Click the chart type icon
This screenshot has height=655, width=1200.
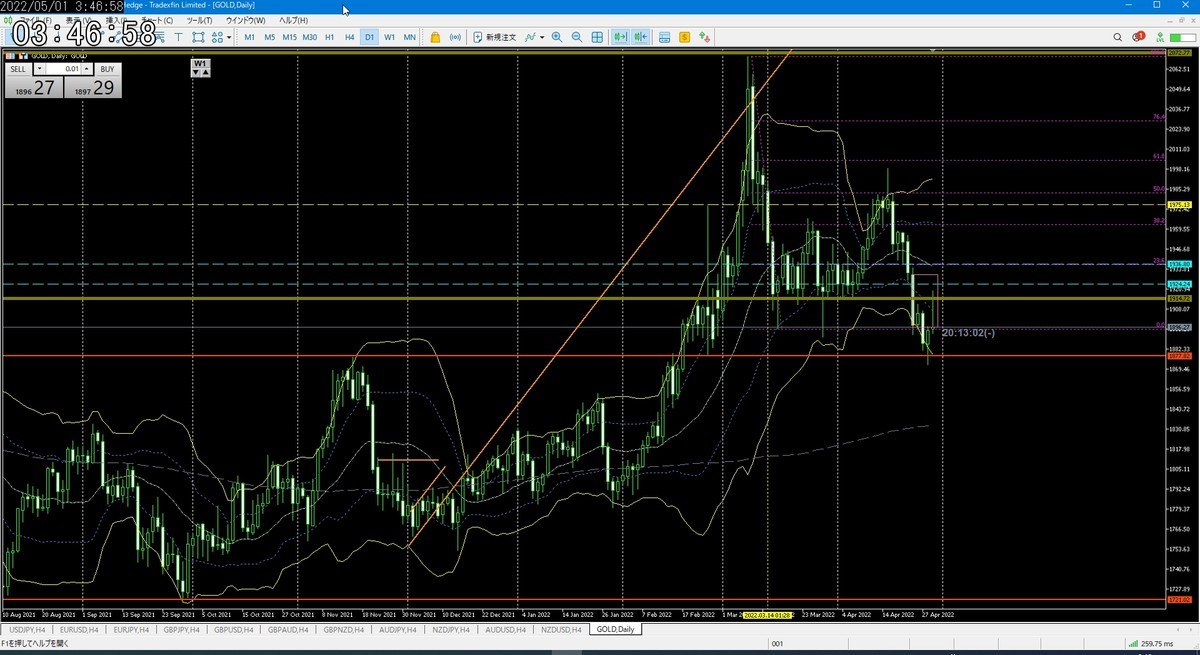[x=531, y=37]
